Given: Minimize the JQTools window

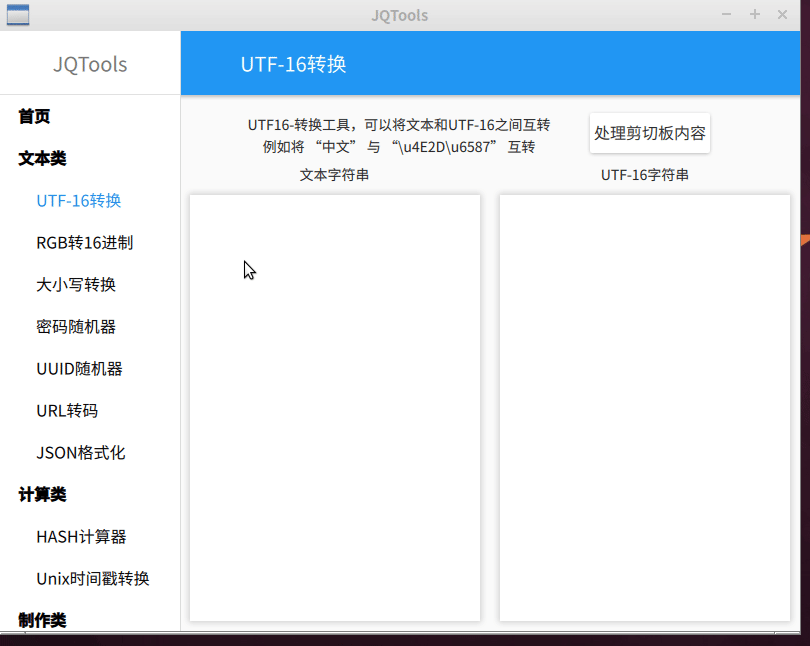Looking at the screenshot, I should [x=726, y=14].
